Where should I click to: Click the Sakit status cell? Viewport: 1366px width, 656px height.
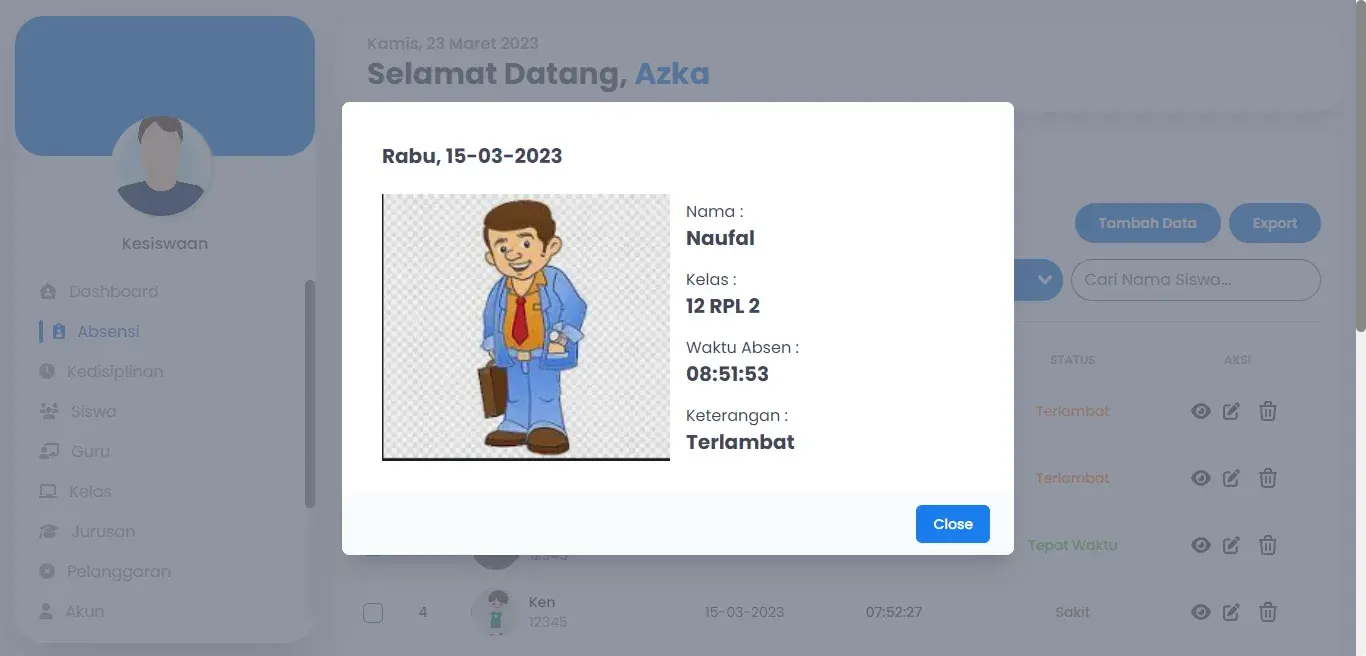(1072, 612)
